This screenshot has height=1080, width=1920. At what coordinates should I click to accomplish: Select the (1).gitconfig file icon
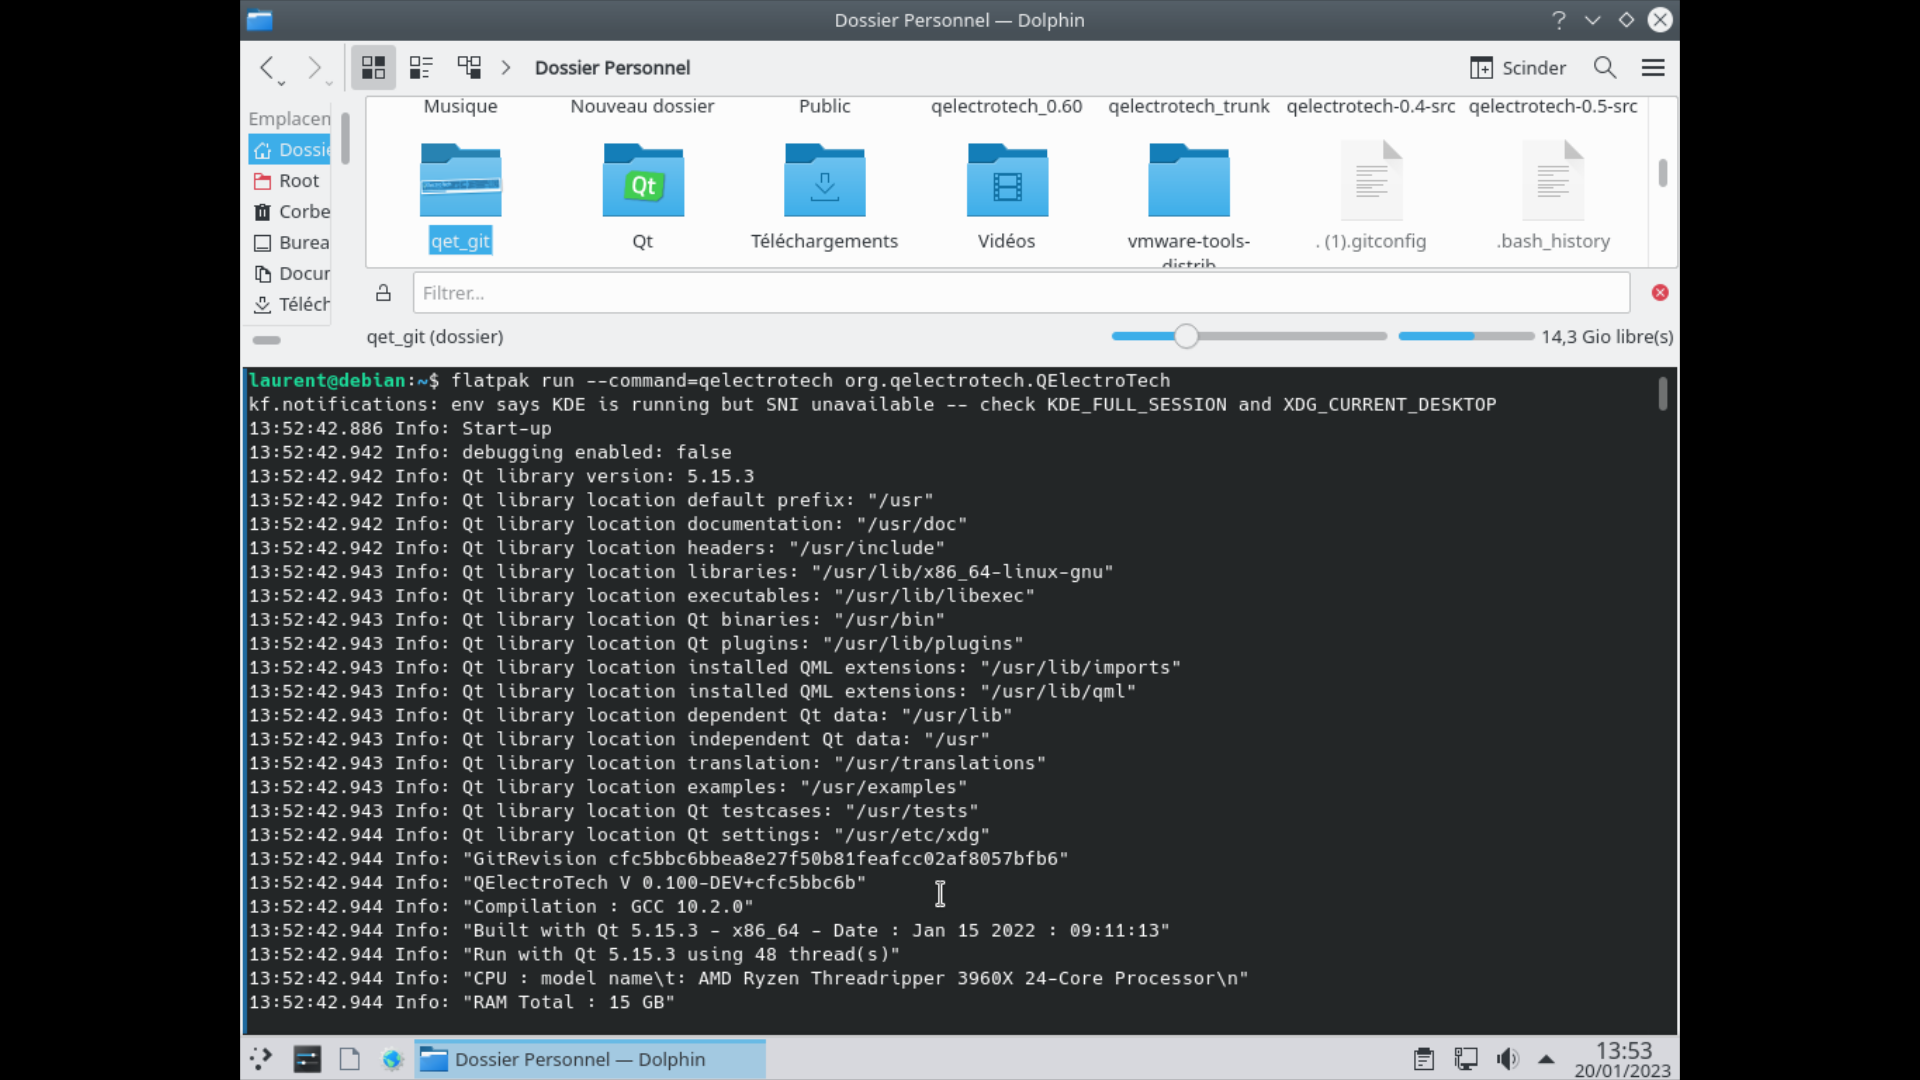pos(1371,180)
